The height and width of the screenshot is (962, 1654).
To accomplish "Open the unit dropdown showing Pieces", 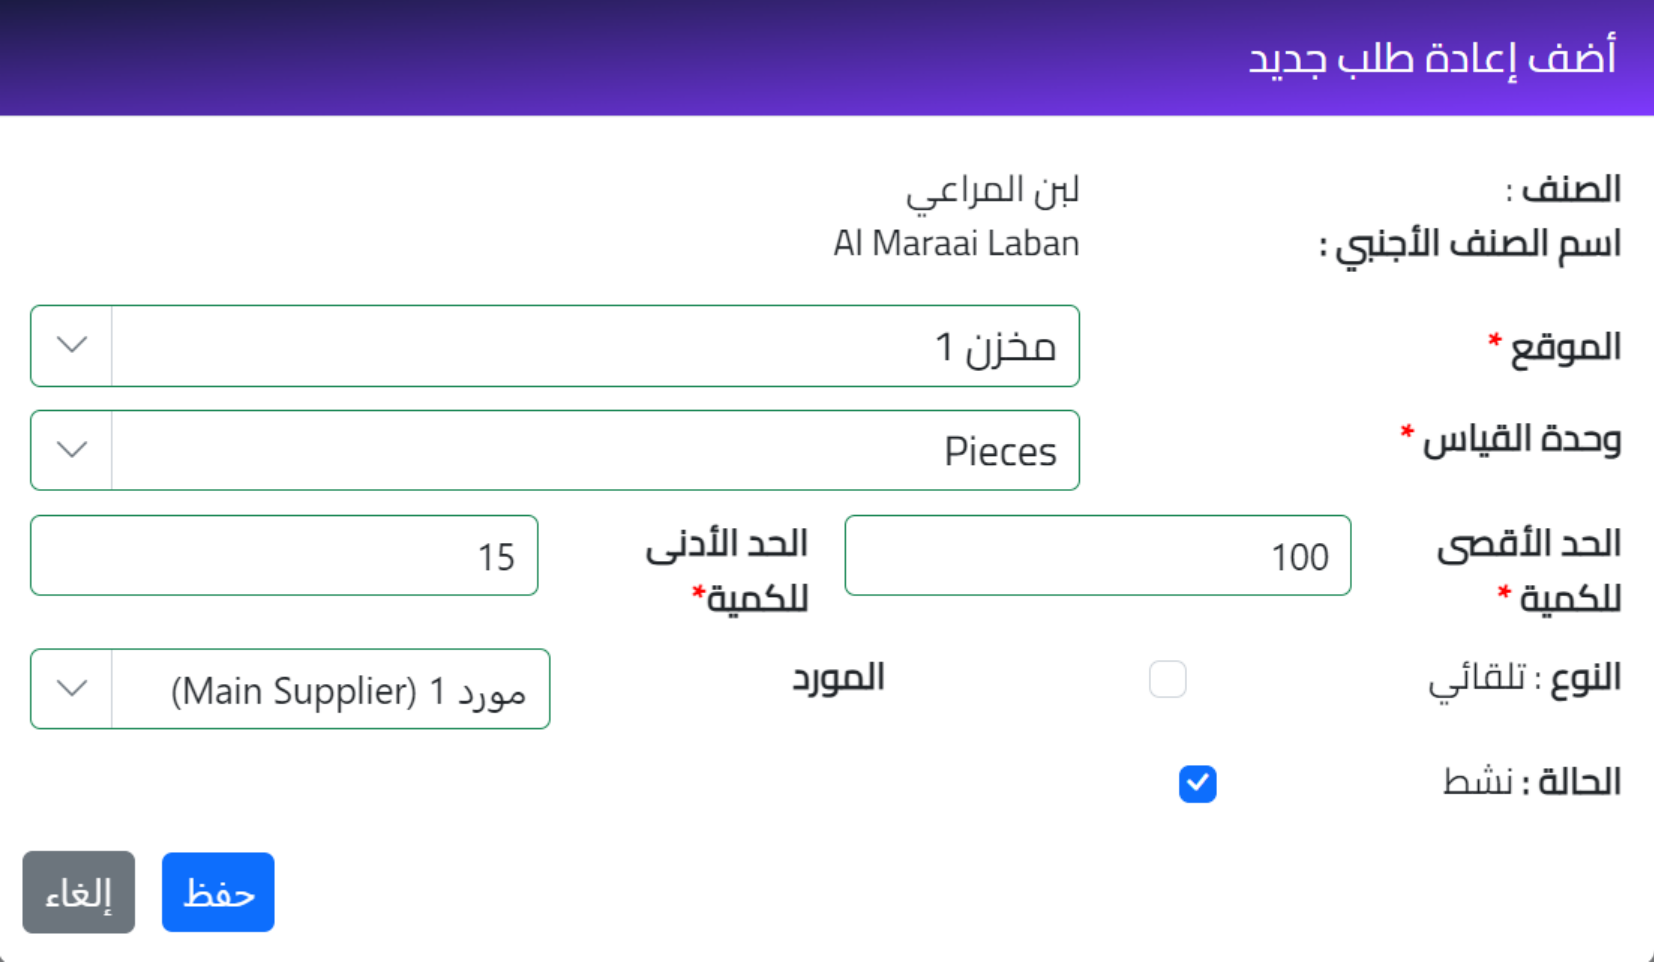I will [595, 450].
